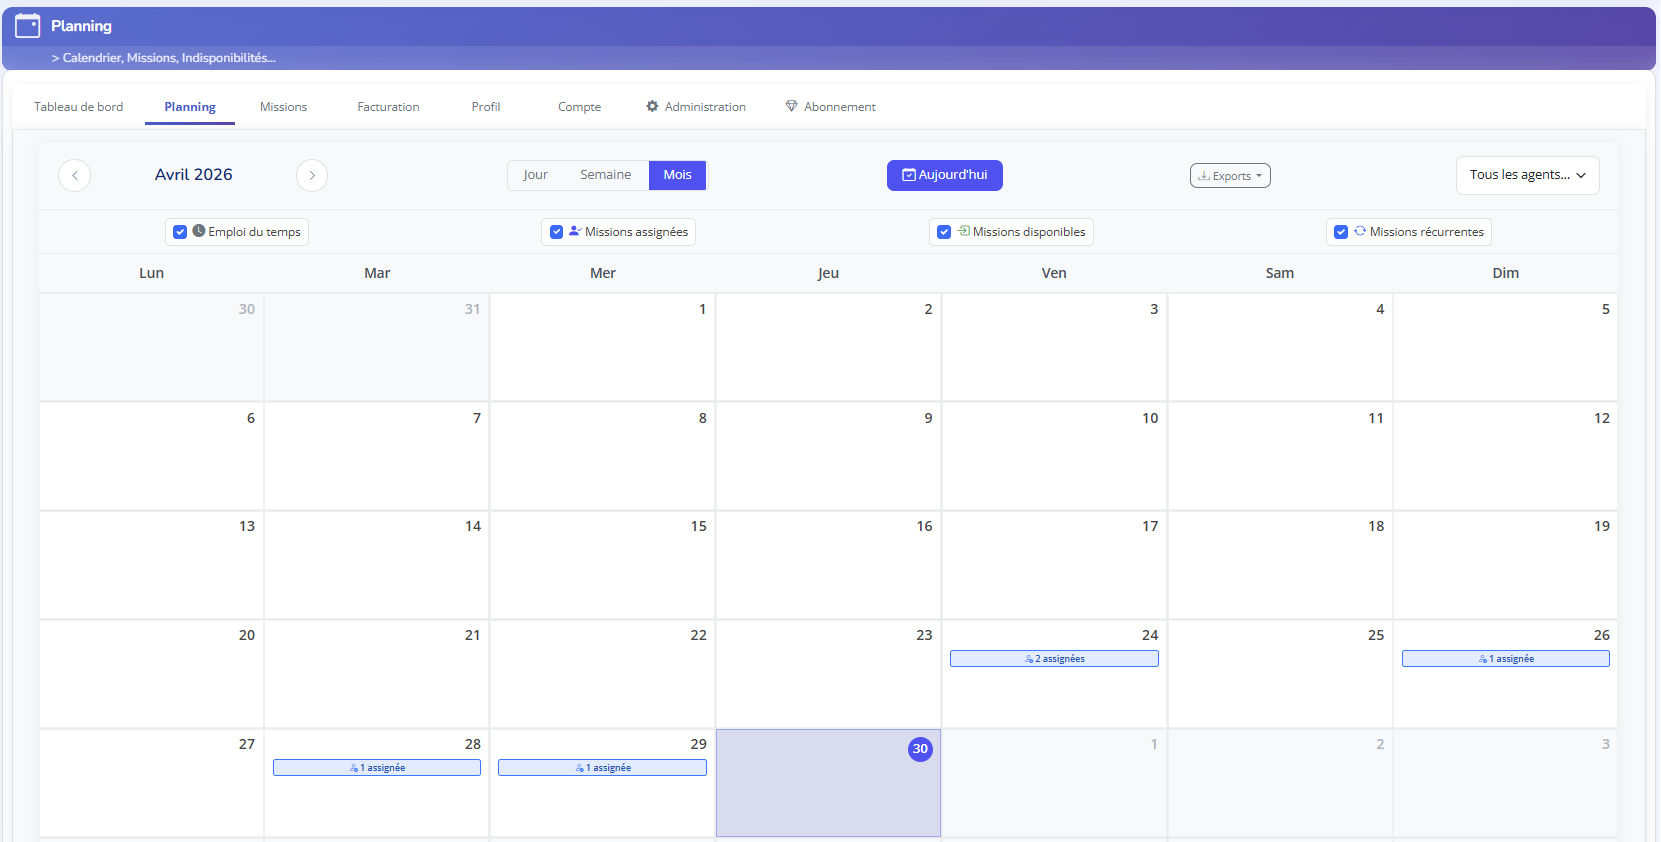Open the Tableau de bord tab
The width and height of the screenshot is (1661, 842).
click(x=79, y=107)
